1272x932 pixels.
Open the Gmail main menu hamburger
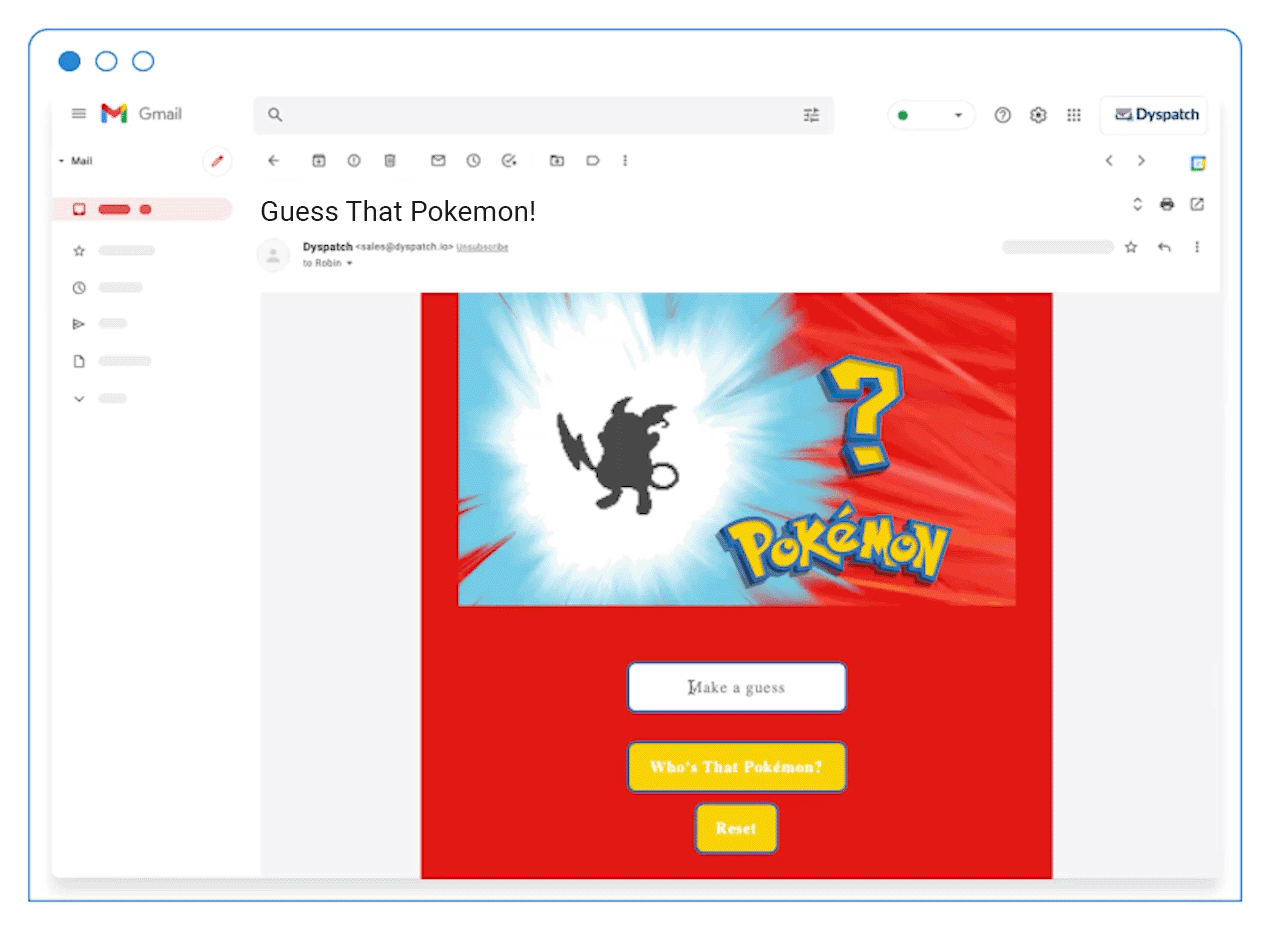click(79, 114)
